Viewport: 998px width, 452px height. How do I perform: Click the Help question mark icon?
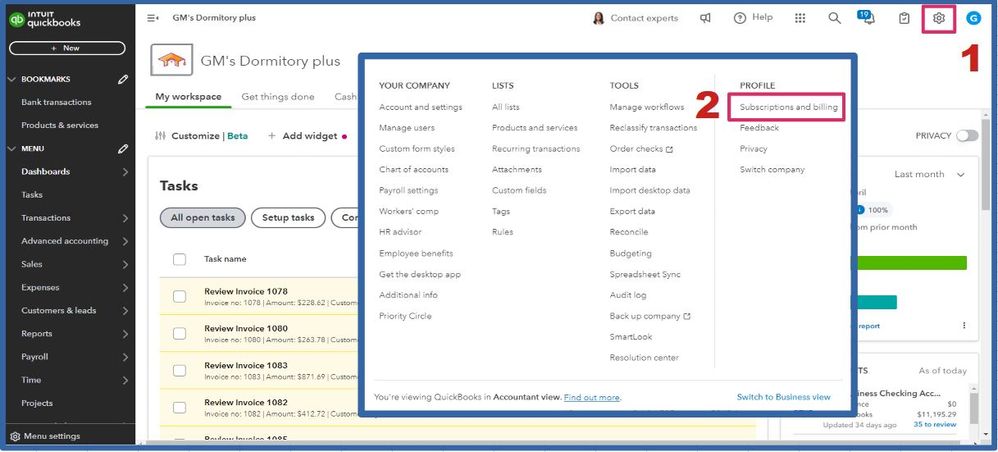[x=740, y=18]
